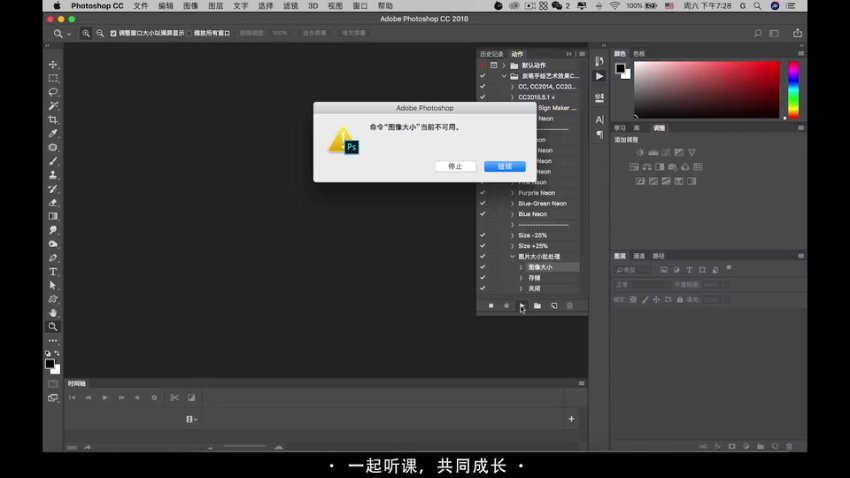The width and height of the screenshot is (850, 478).
Task: Click the stop recording square in Actions panel
Action: (490, 305)
